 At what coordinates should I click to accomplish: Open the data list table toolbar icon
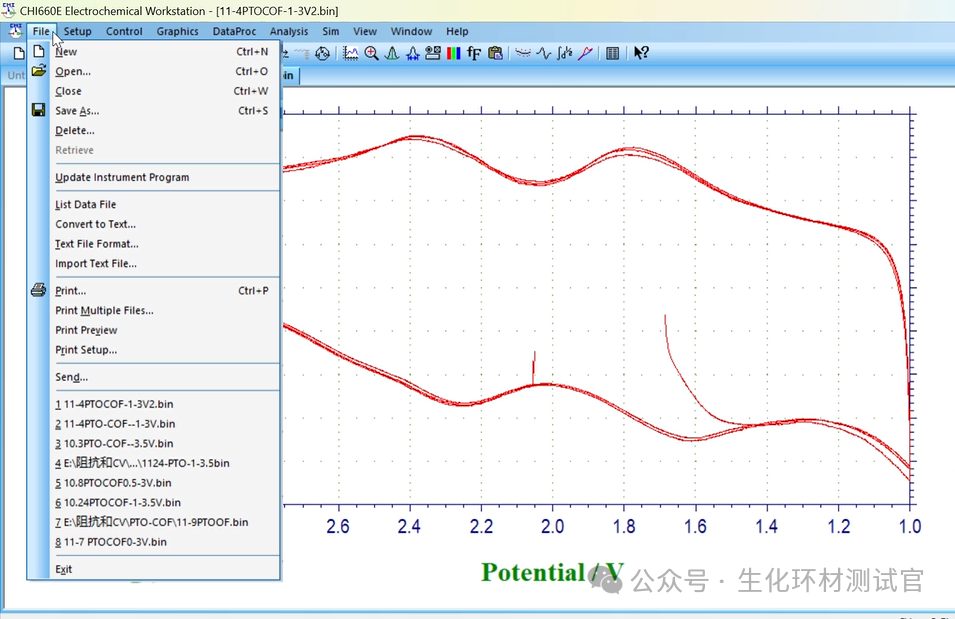click(x=613, y=54)
